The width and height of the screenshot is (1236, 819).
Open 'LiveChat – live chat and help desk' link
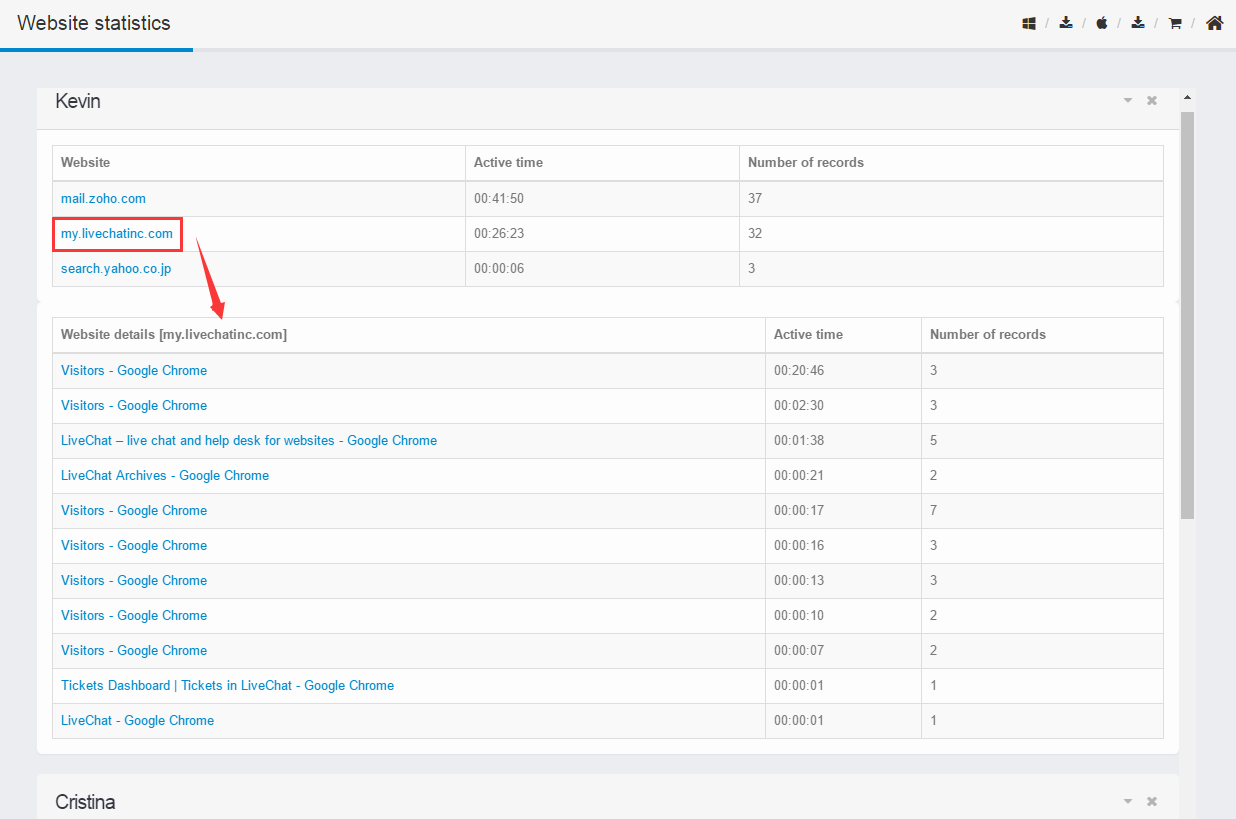[249, 441]
